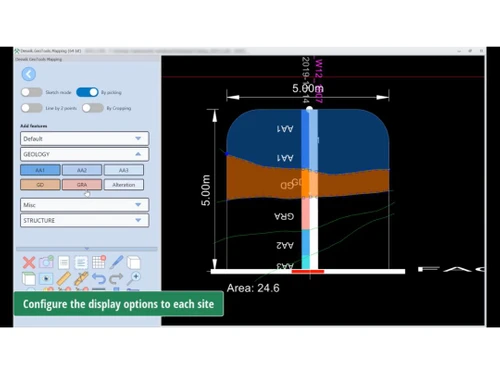This screenshot has width=500, height=375.
Task: Select the AA2 geology button
Action: point(82,170)
